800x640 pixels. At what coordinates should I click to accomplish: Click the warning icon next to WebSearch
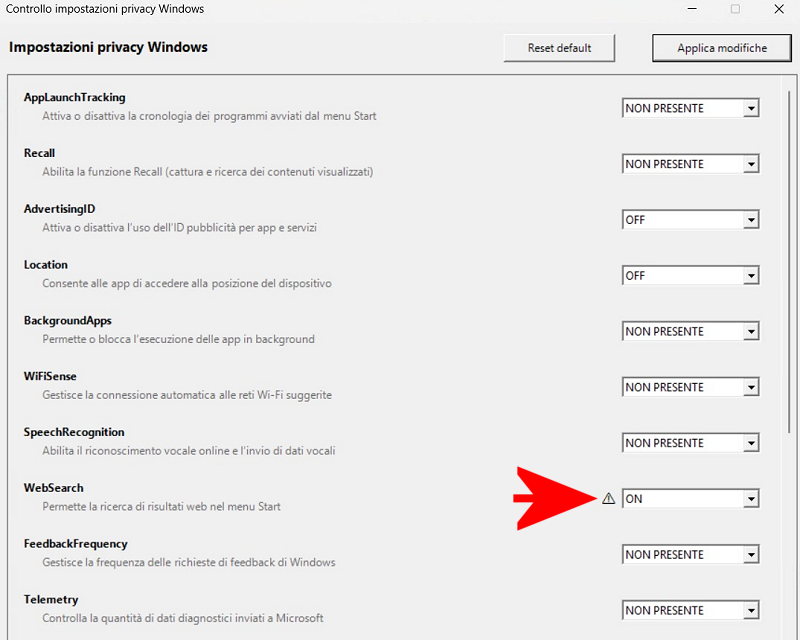coord(608,498)
